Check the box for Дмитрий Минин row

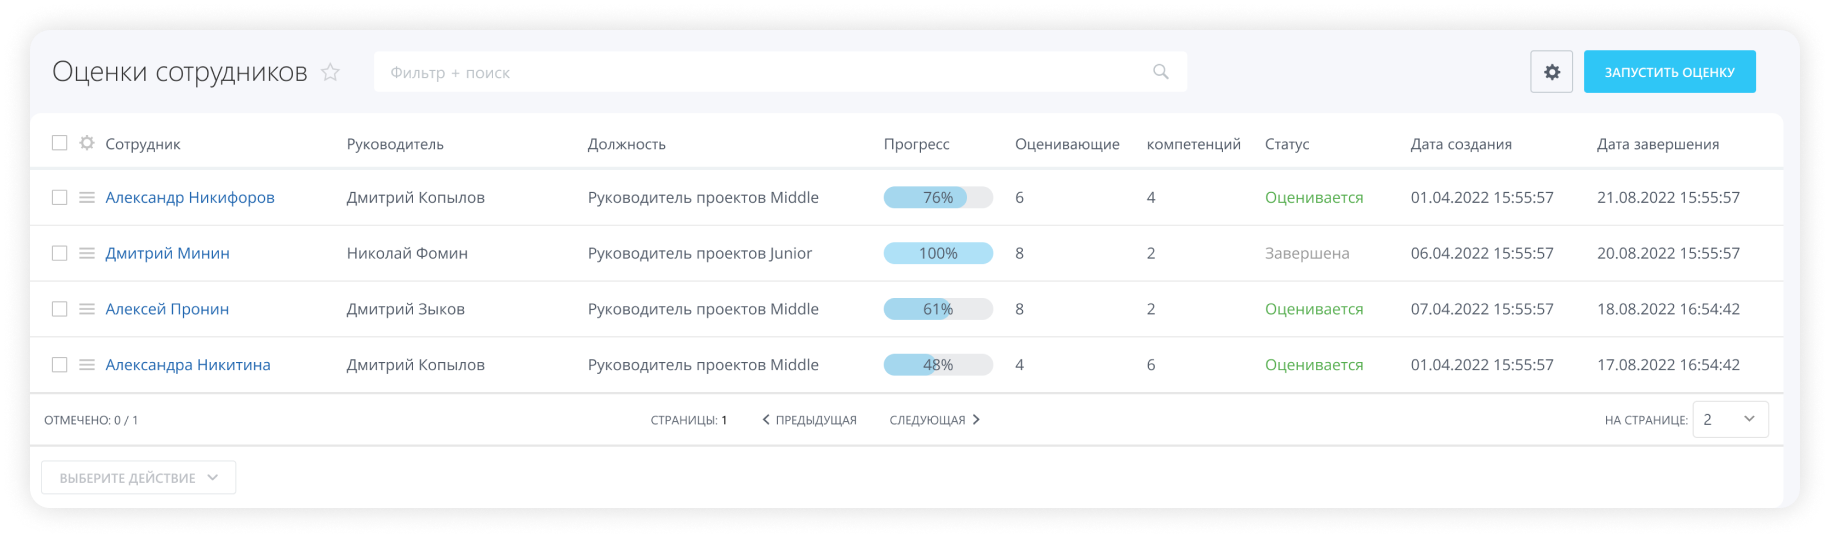59,254
